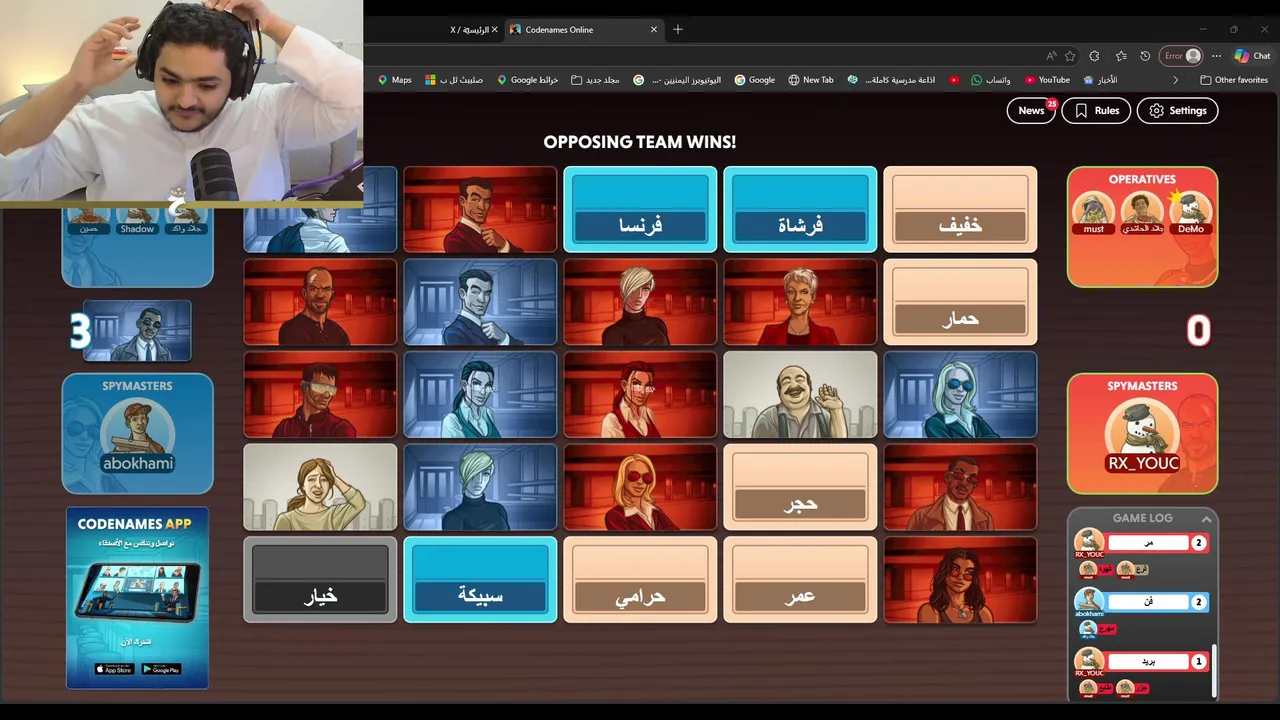Open the browser History icon
The width and height of the screenshot is (1280, 720).
point(1145,56)
